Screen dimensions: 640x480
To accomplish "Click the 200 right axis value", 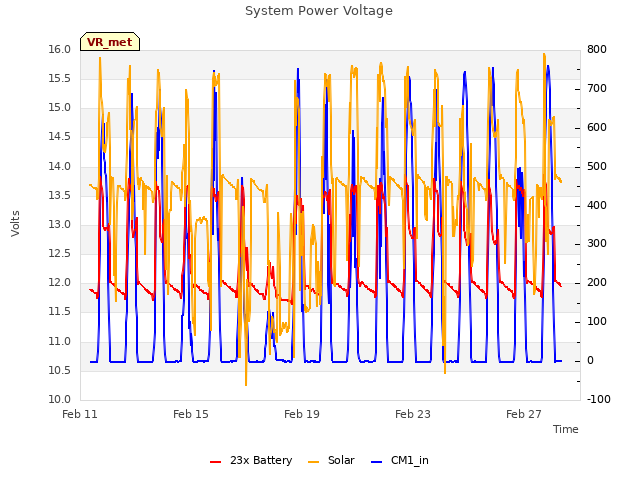I will (597, 283).
